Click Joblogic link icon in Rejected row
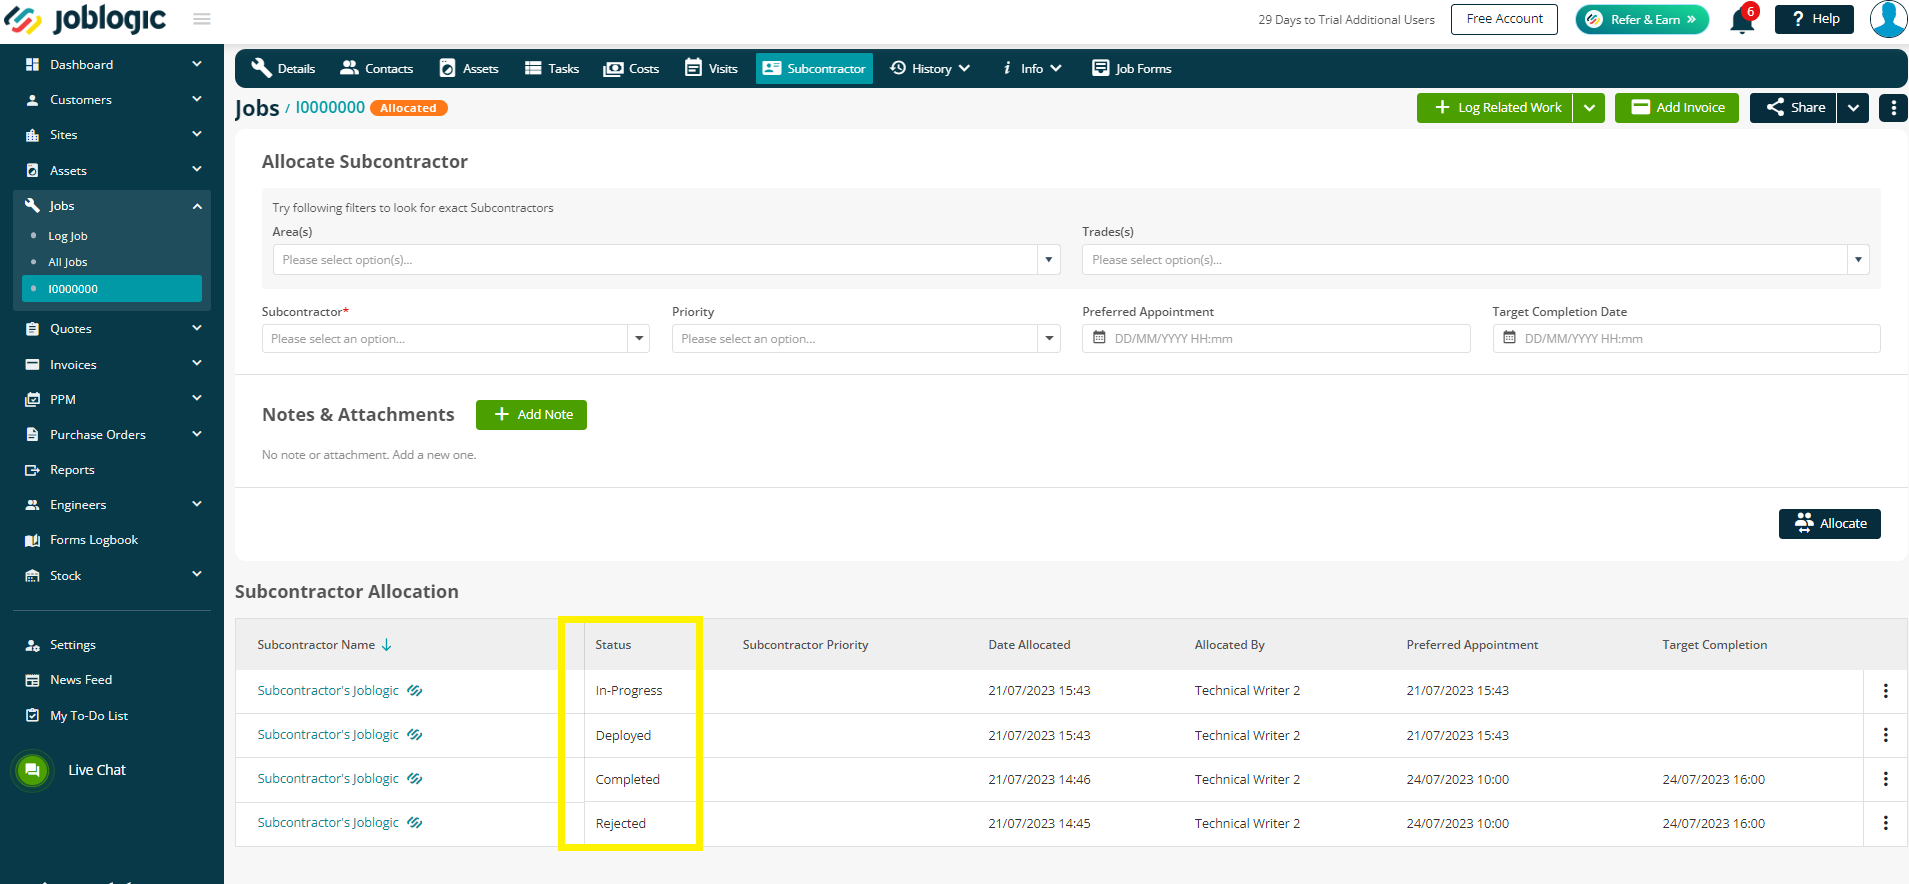This screenshot has height=884, width=1909. point(415,823)
